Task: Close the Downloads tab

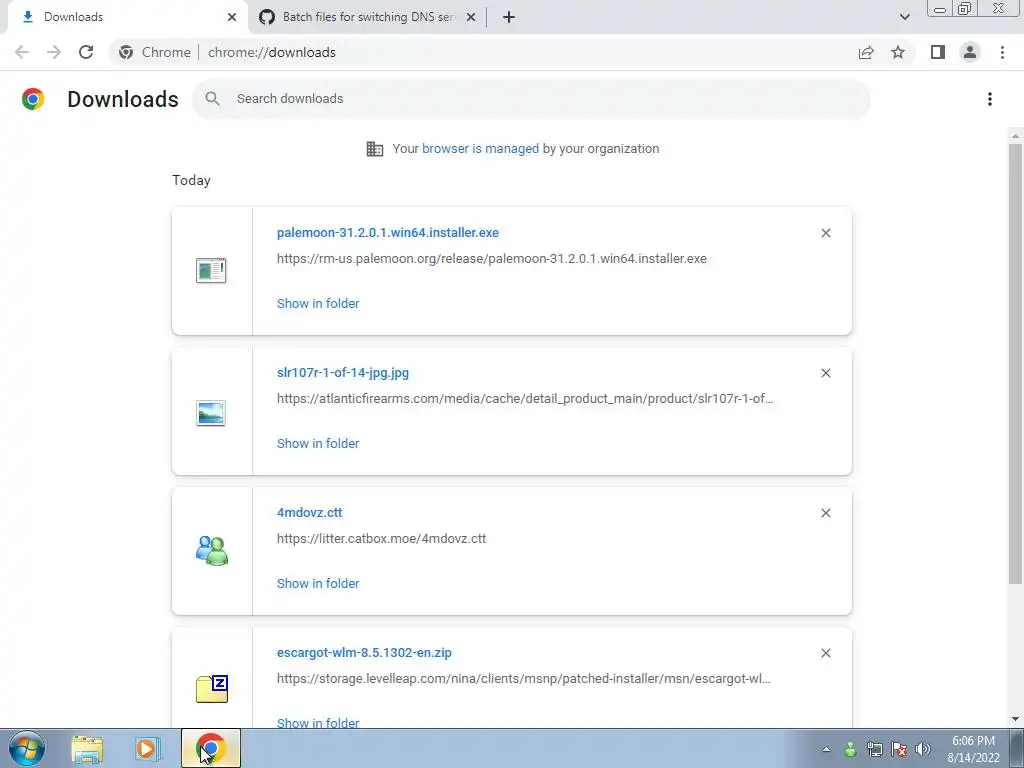Action: click(232, 17)
